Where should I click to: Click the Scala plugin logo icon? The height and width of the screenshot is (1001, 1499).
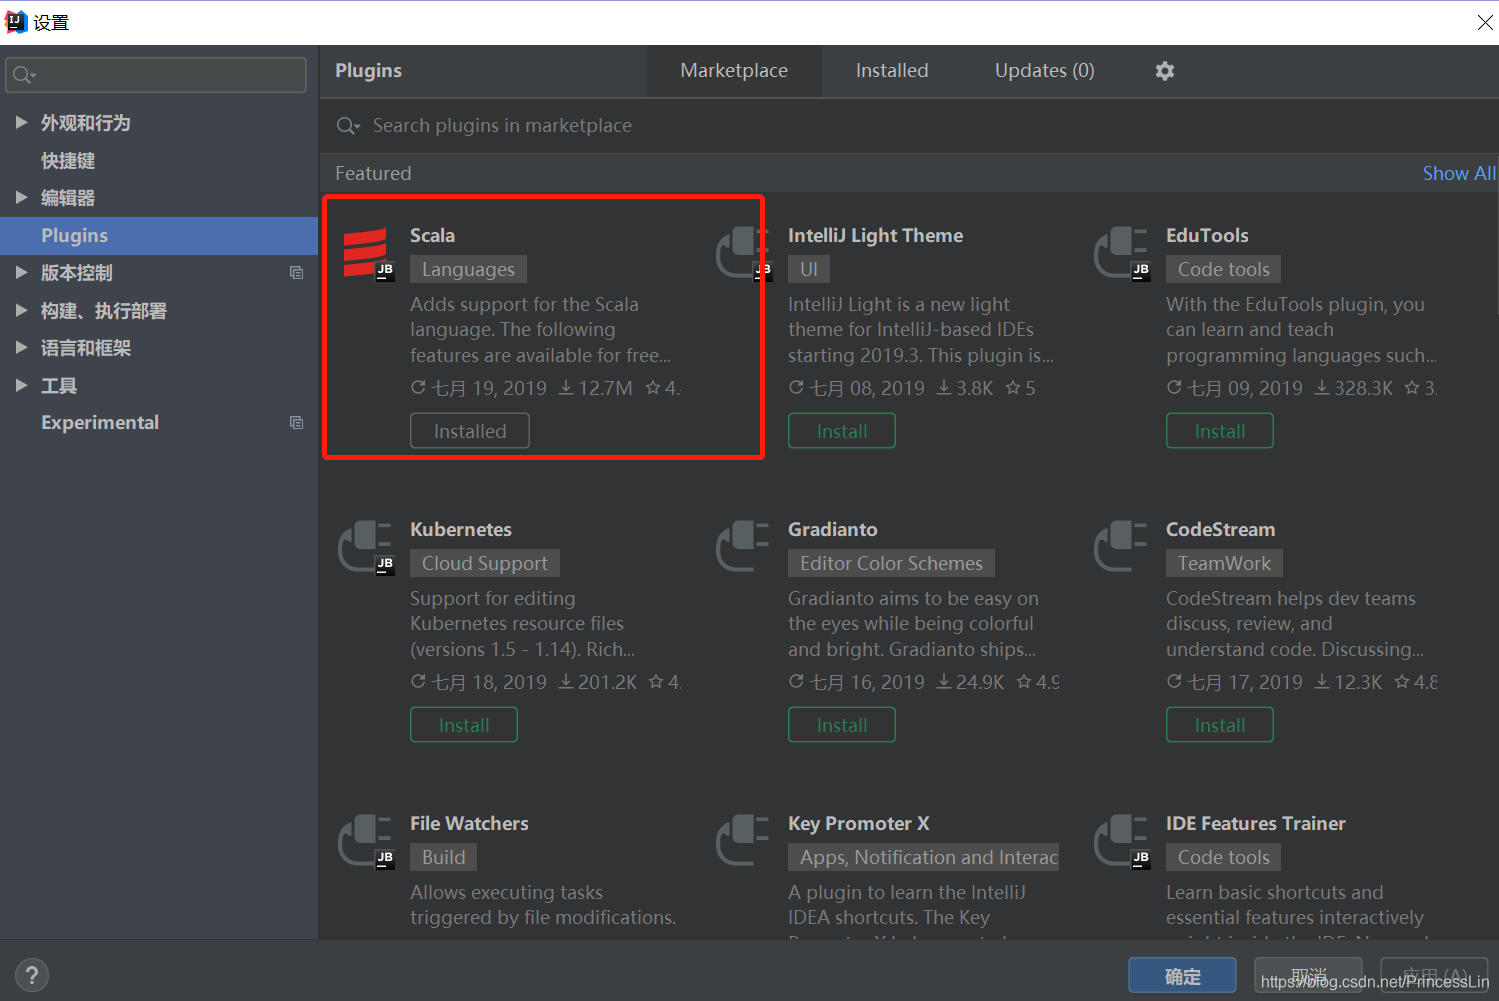tap(367, 254)
